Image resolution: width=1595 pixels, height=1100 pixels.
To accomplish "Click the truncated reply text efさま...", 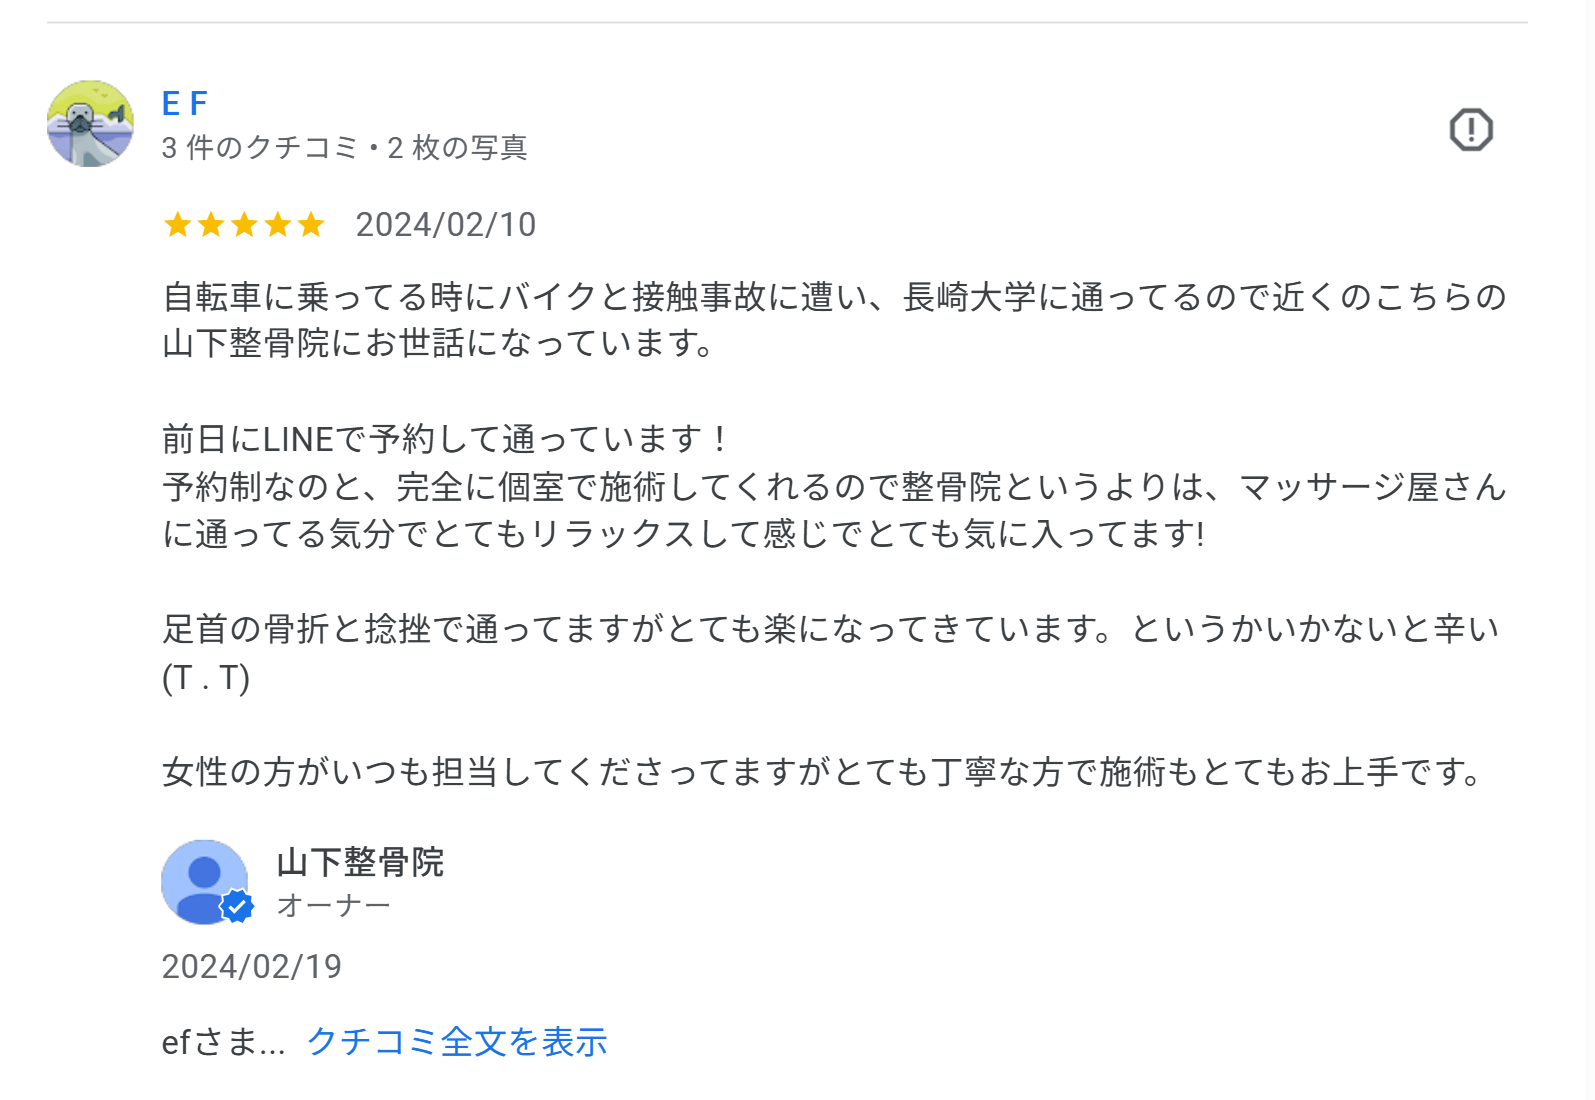I will tap(222, 1042).
